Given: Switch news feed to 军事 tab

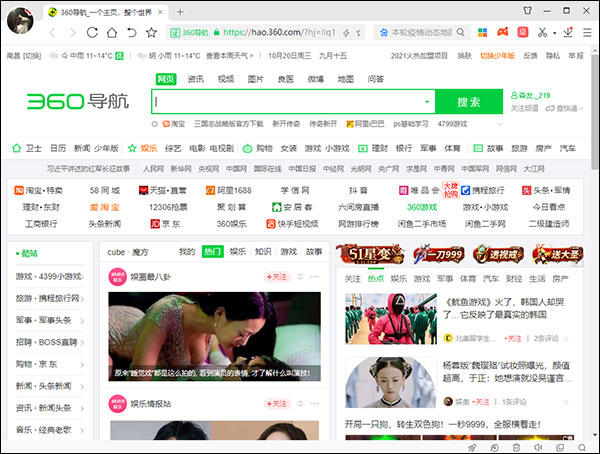Looking at the screenshot, I should pyautogui.click(x=445, y=279).
